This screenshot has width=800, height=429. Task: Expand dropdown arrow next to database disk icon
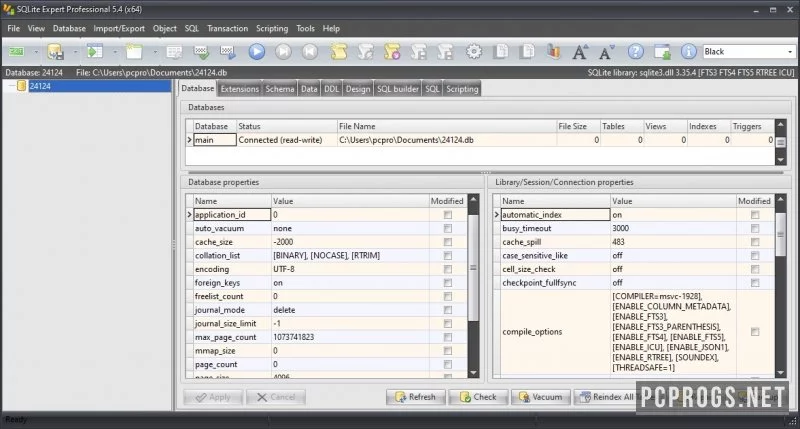coord(75,52)
